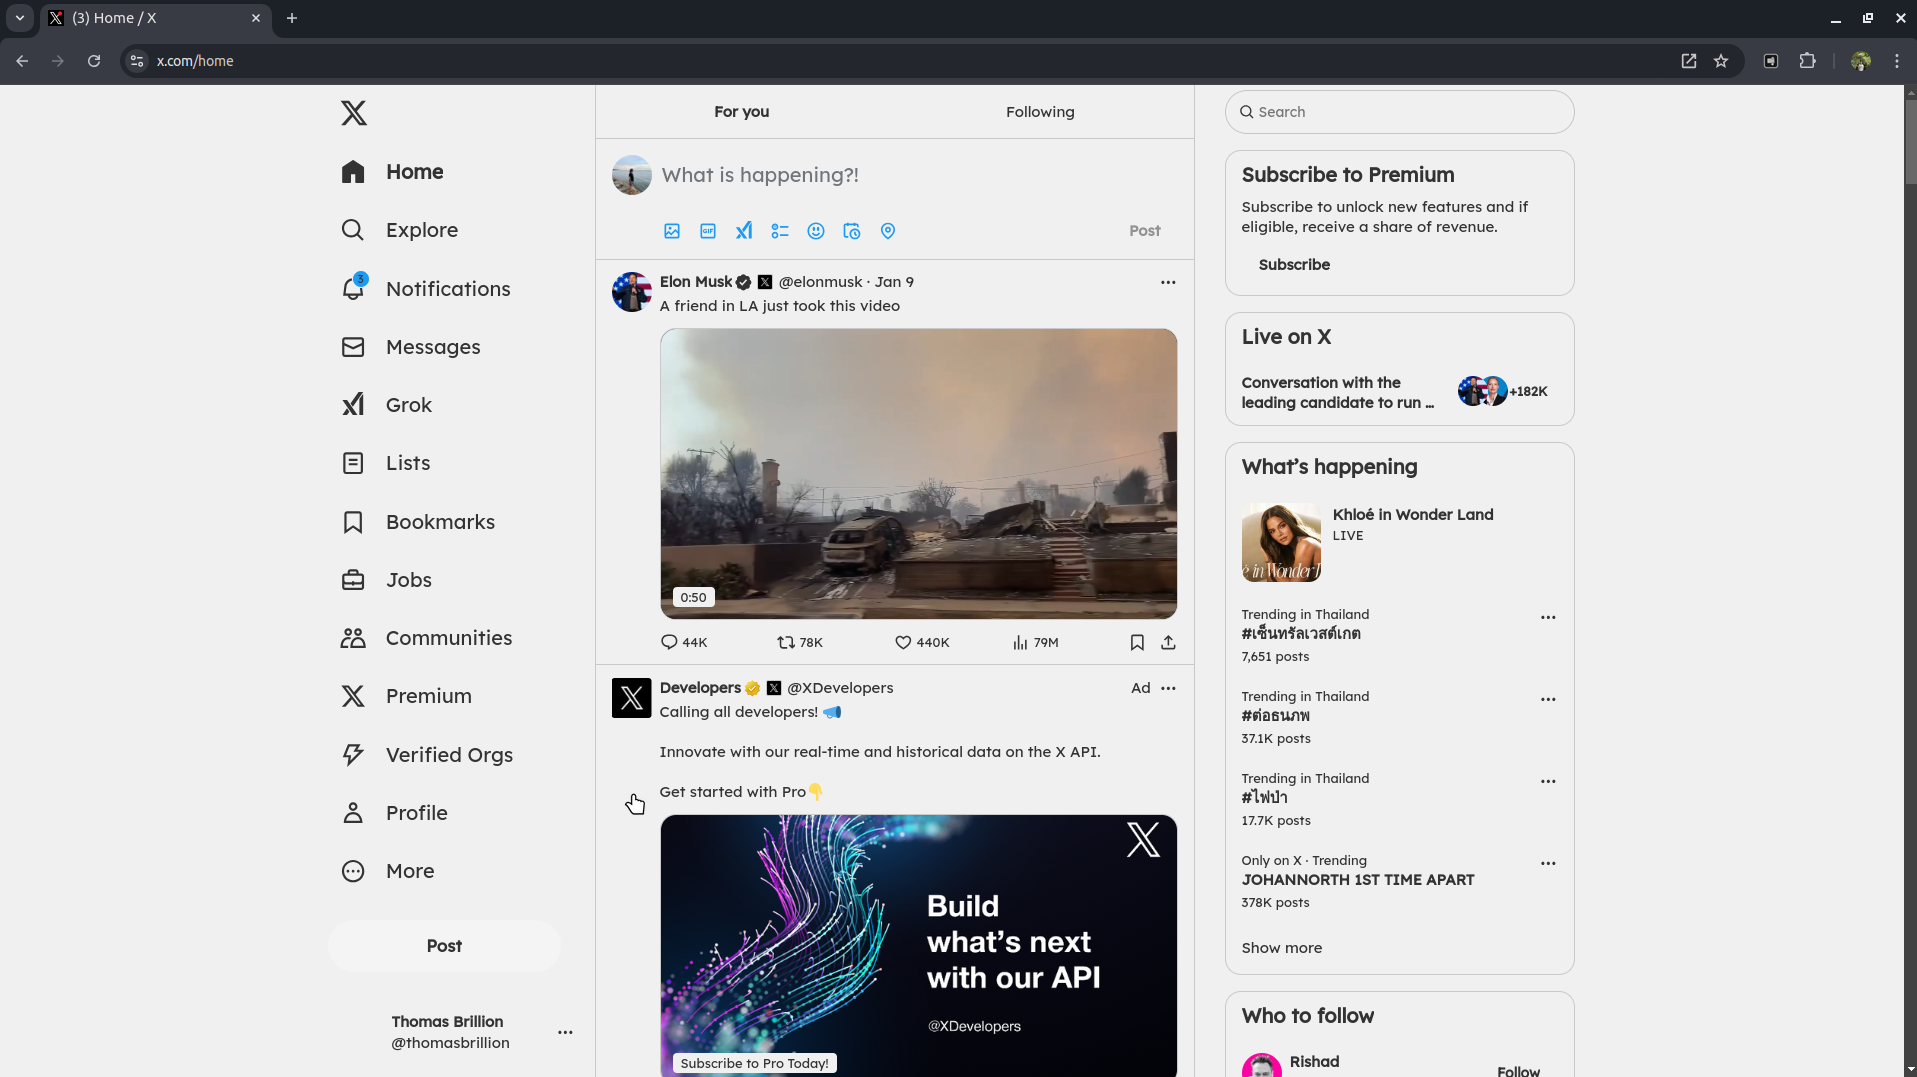Image resolution: width=1917 pixels, height=1077 pixels.
Task: Attach an image to your post
Action: (x=670, y=231)
